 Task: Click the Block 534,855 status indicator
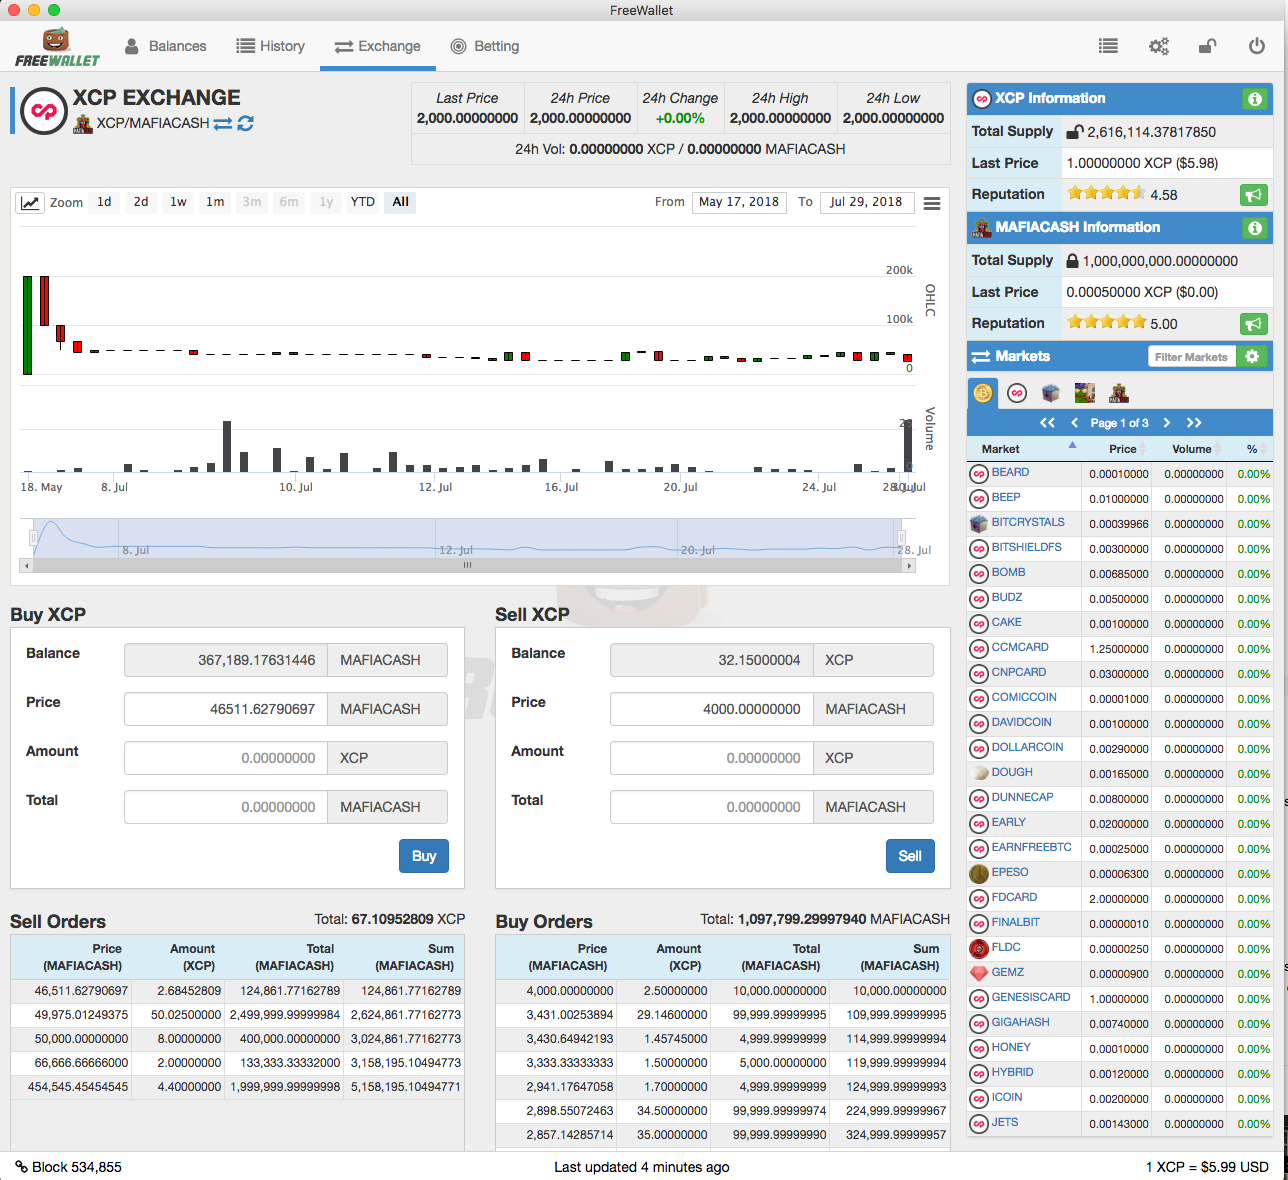click(x=68, y=1167)
